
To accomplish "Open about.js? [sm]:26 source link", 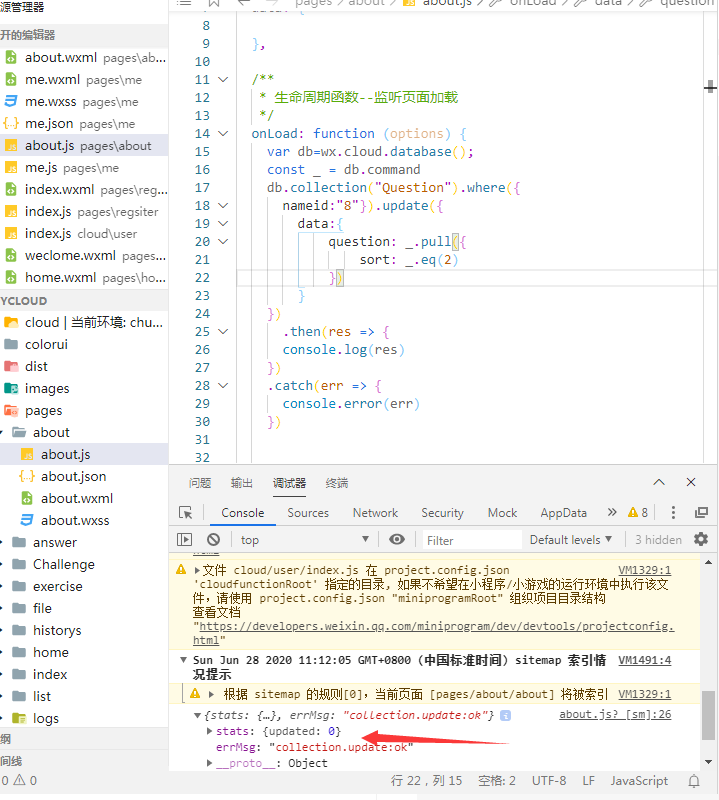I will 615,714.
